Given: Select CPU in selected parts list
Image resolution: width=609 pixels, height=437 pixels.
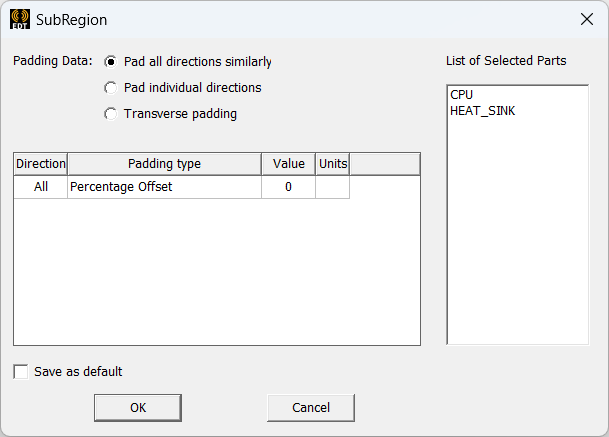Looking at the screenshot, I should pos(462,95).
